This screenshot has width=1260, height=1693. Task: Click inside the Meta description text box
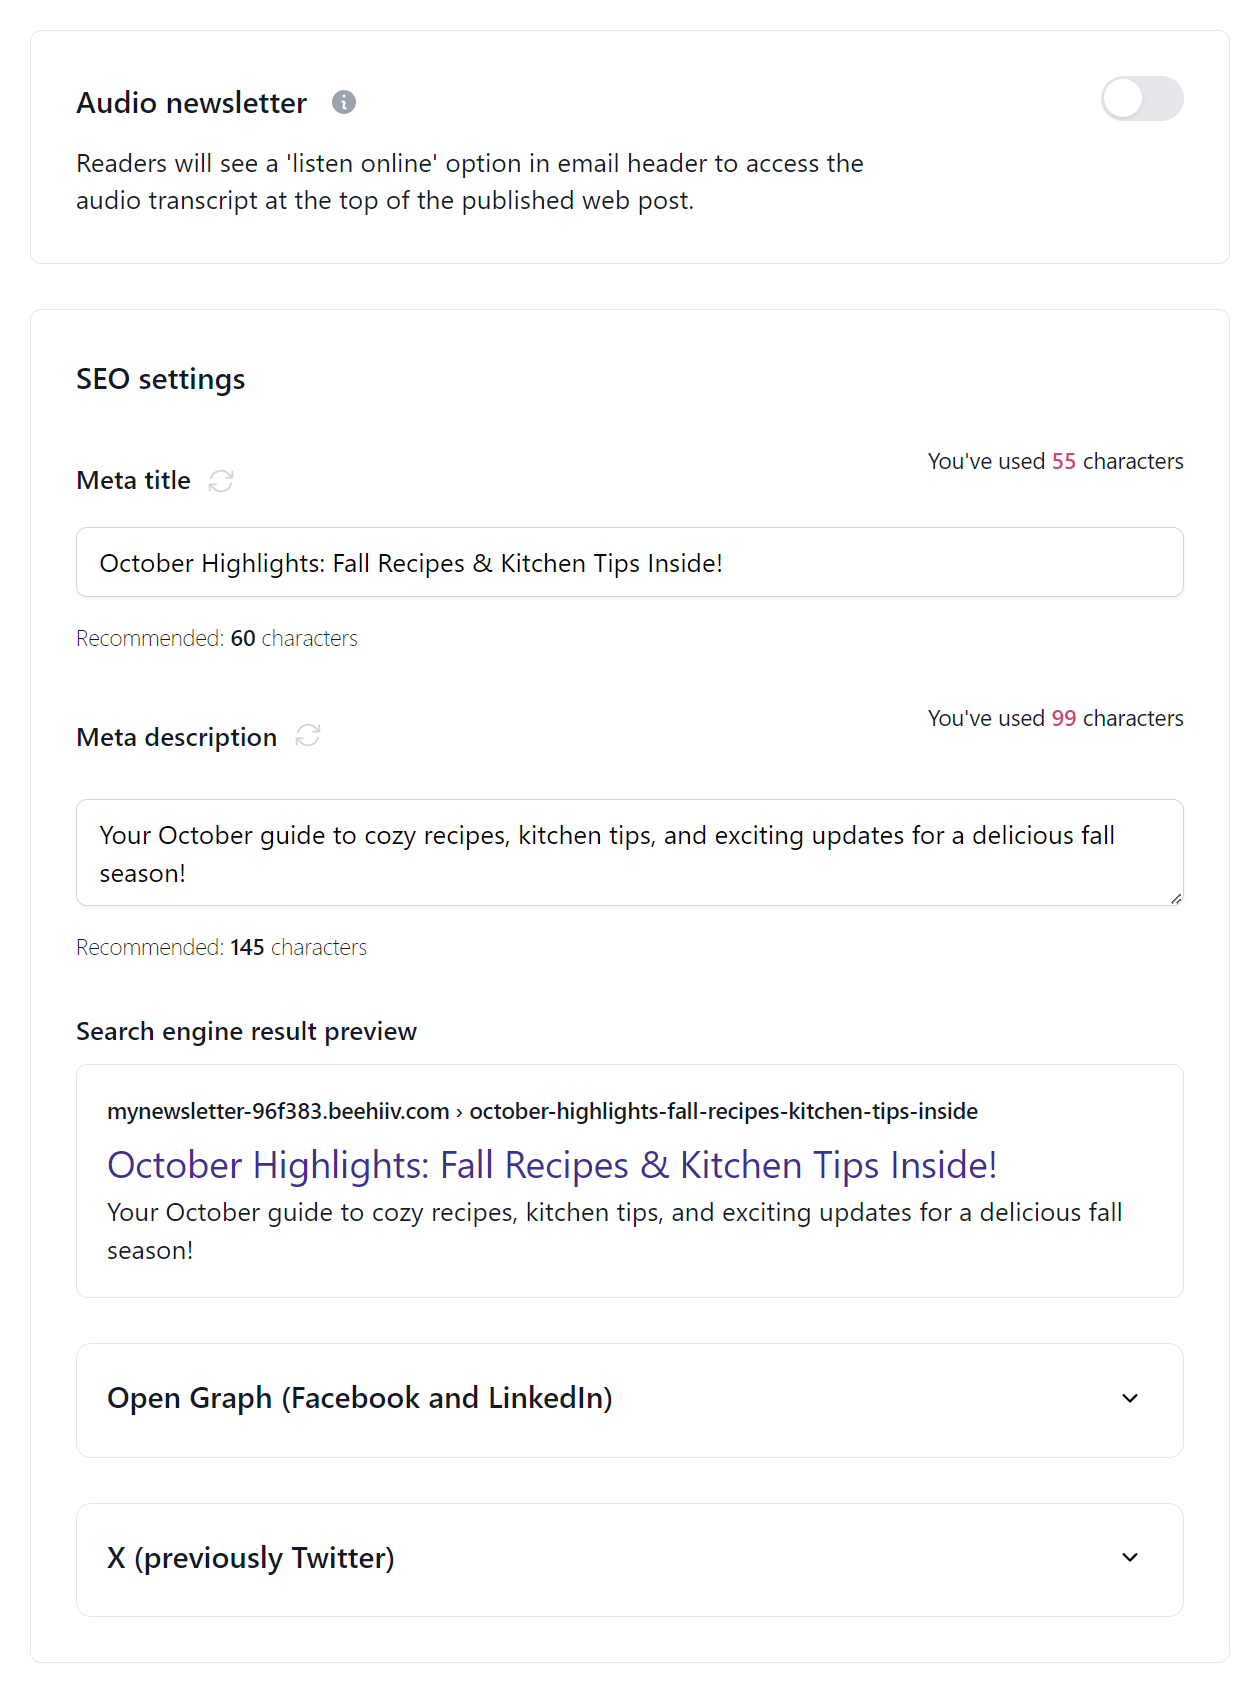[629, 852]
